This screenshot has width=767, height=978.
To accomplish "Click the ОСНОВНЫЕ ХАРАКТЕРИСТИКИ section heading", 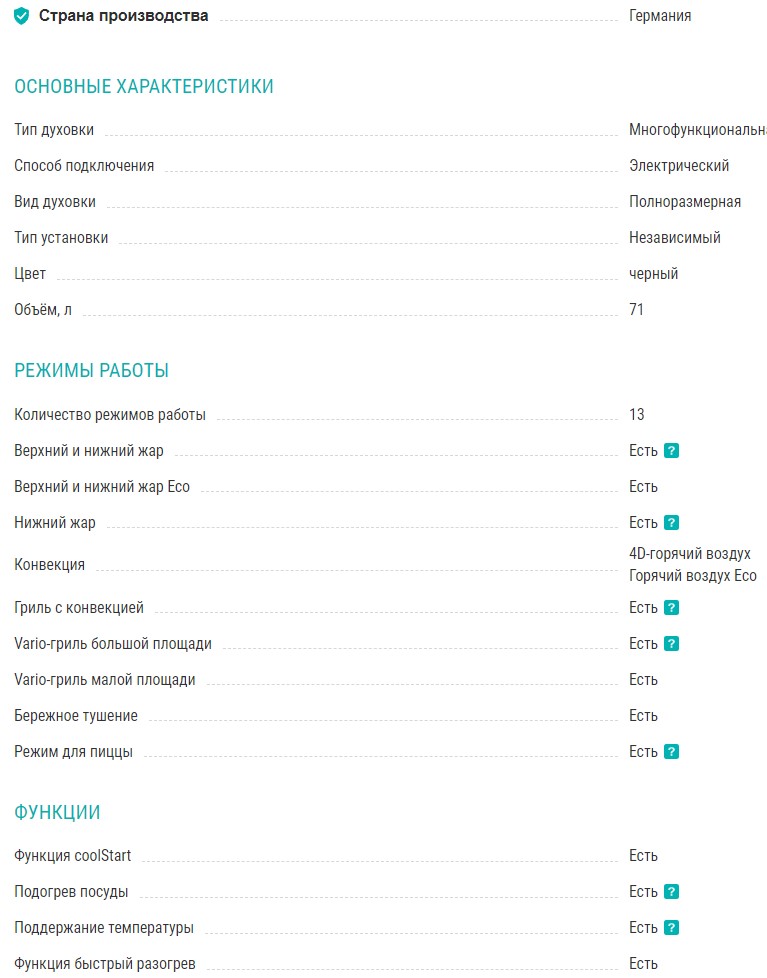I will point(144,87).
